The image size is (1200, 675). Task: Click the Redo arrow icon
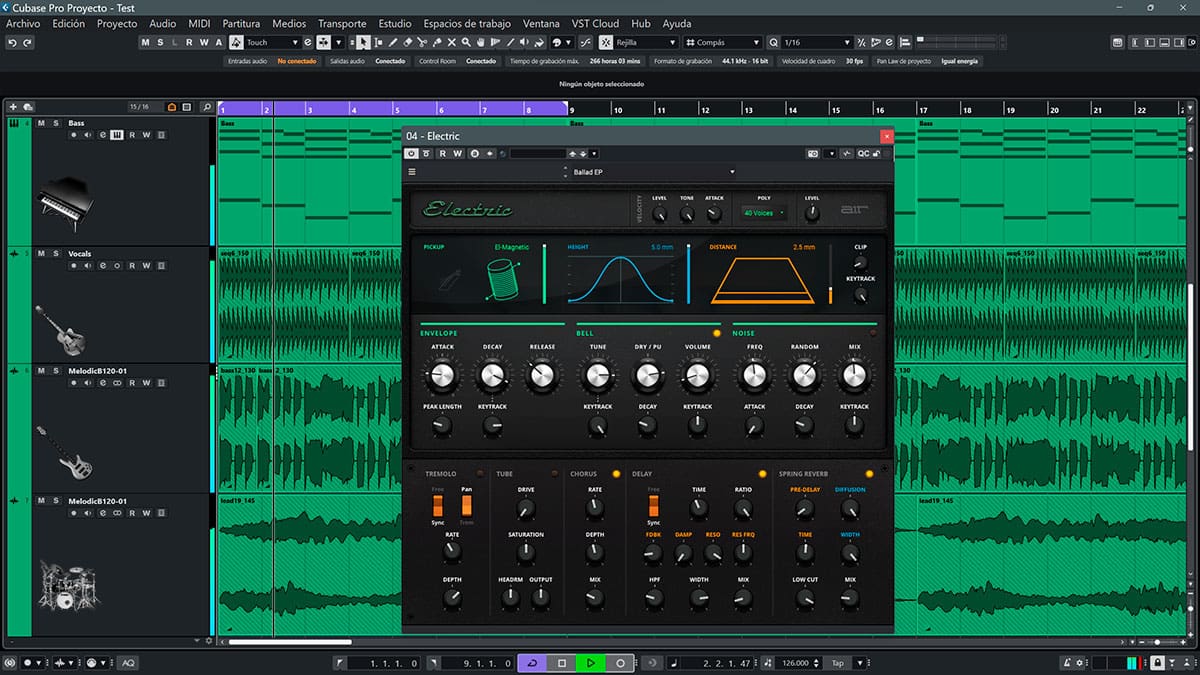point(27,43)
